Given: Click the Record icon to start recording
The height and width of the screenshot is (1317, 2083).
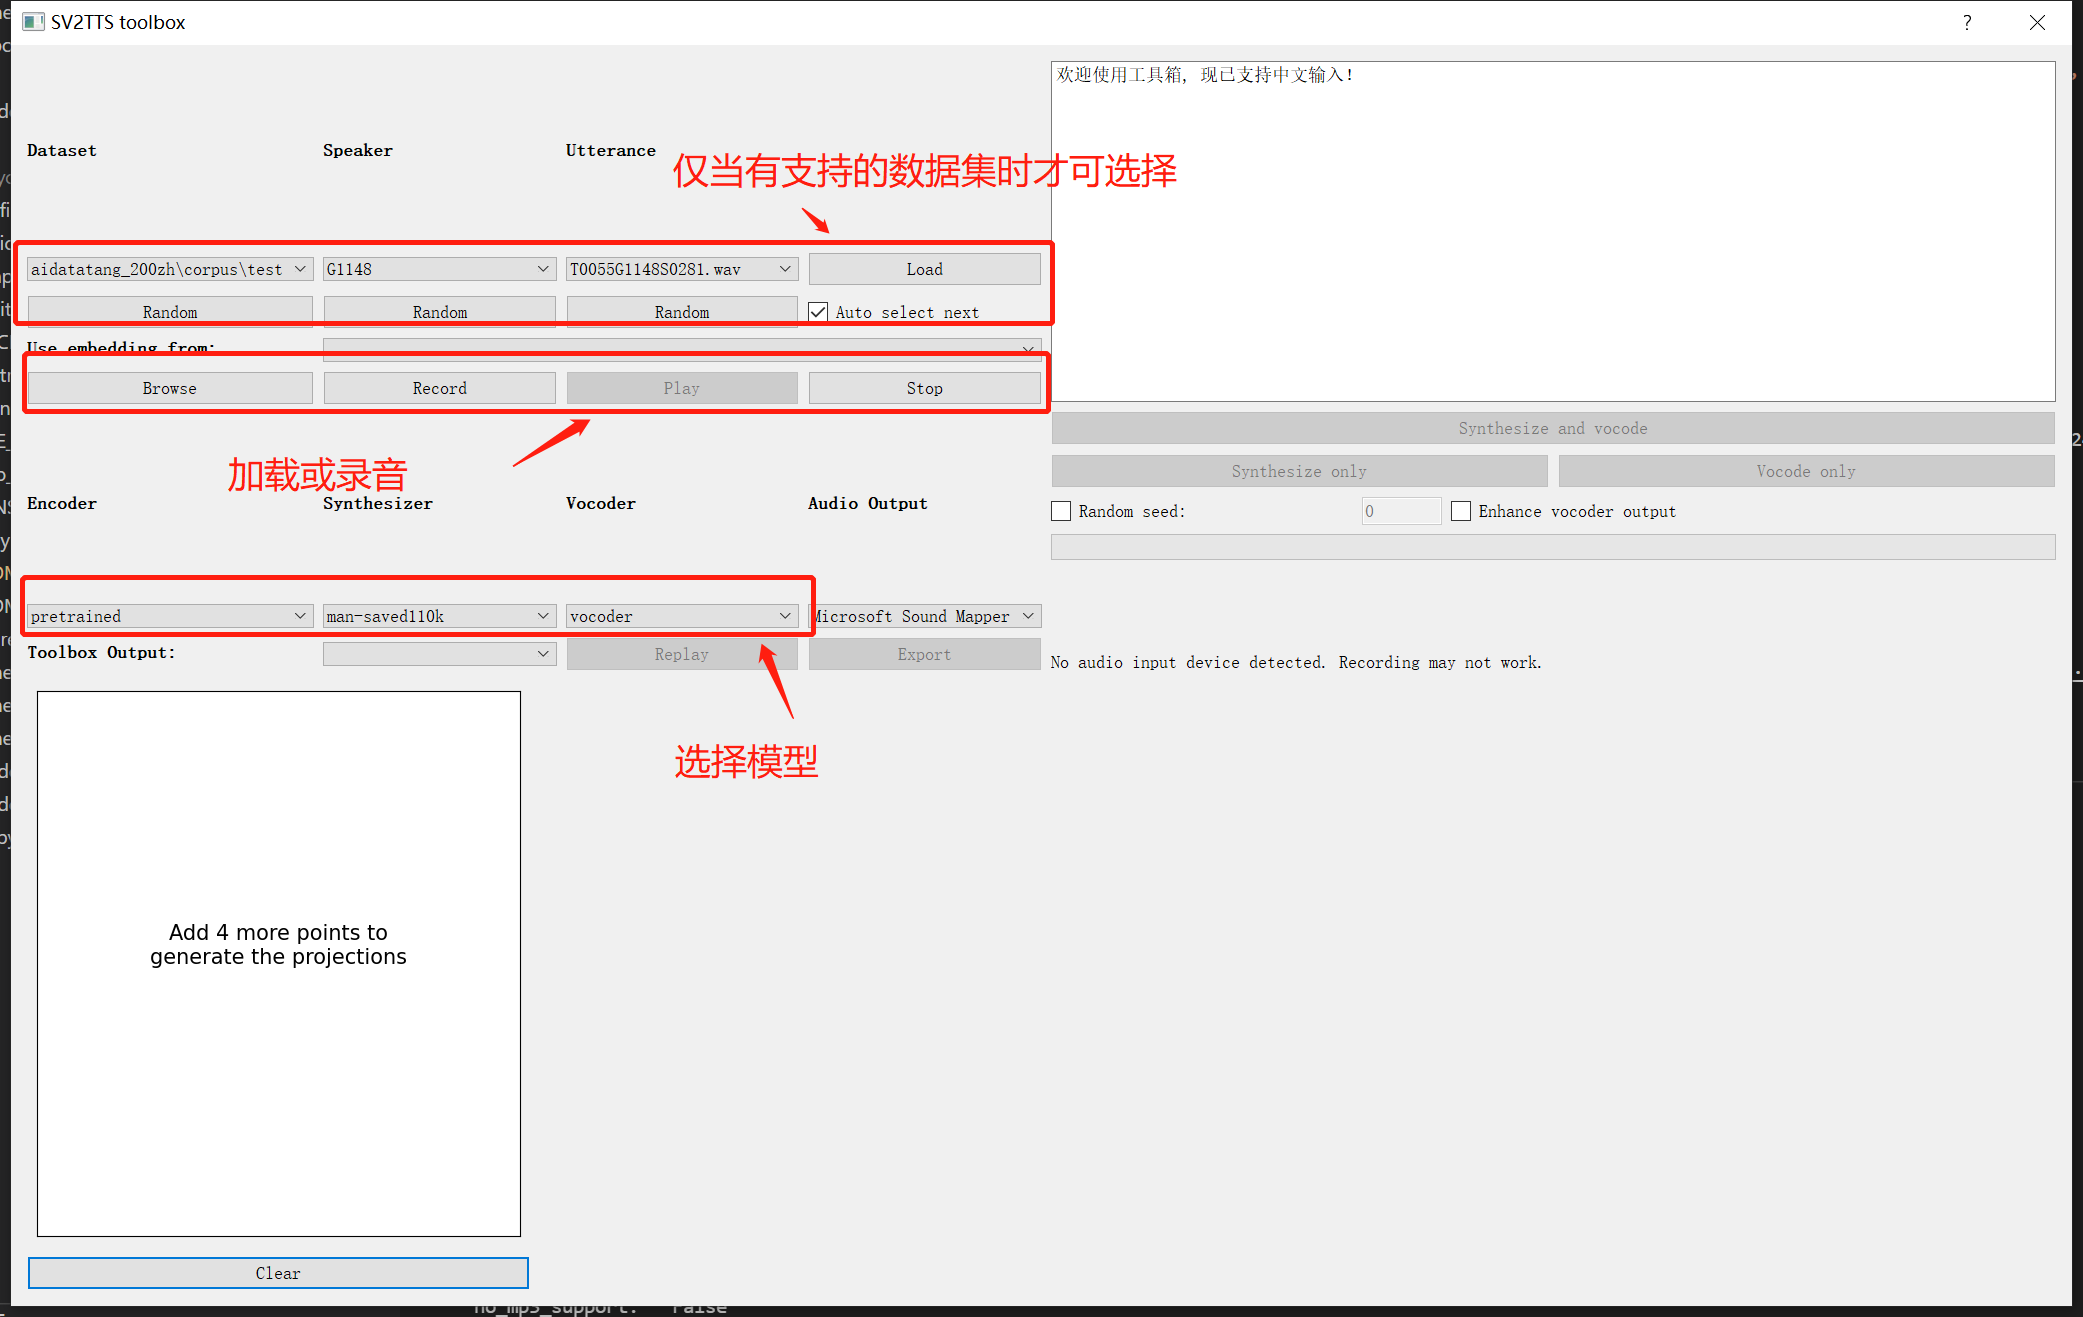Looking at the screenshot, I should pos(438,388).
